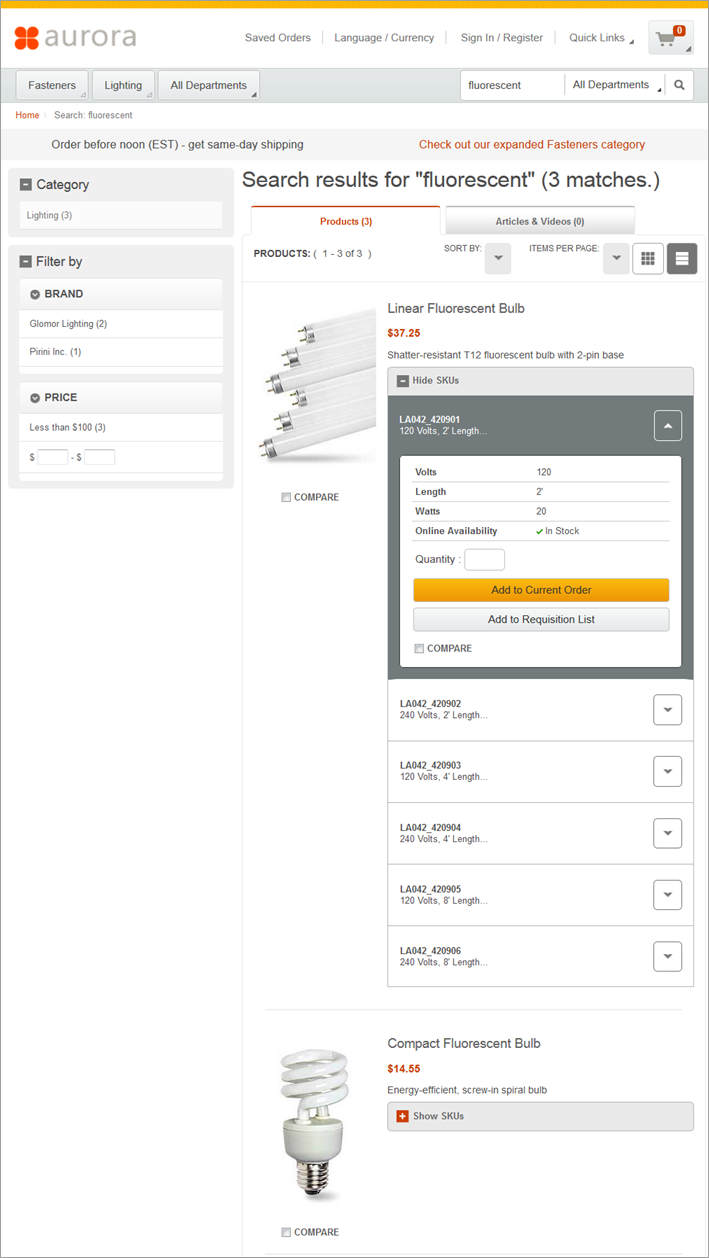
Task: Switch to grid view layout
Action: [x=647, y=258]
